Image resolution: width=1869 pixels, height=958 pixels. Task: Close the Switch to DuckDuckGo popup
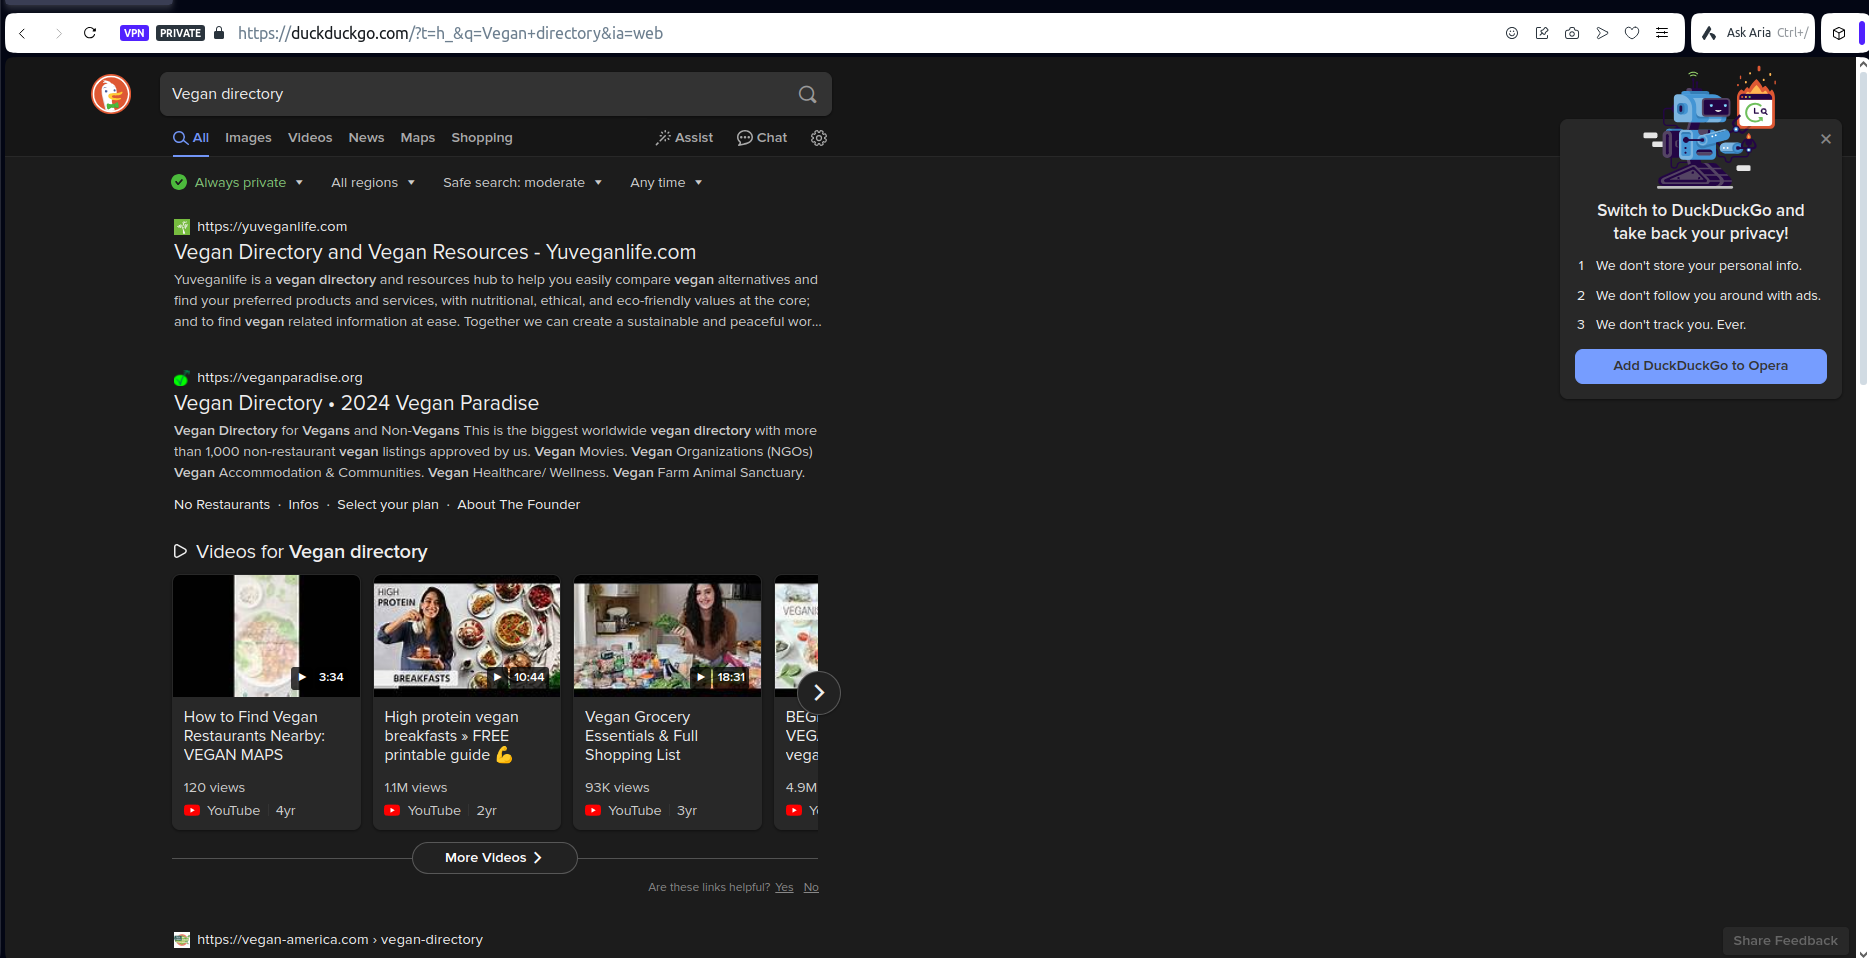[x=1826, y=139]
